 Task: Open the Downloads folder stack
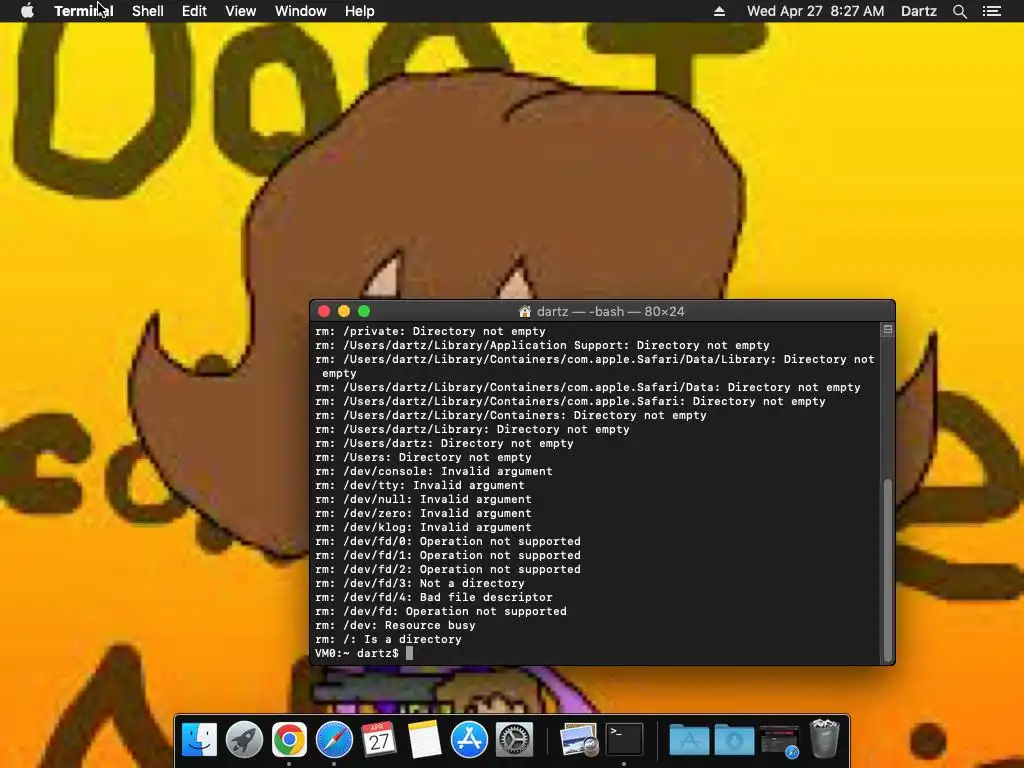pyautogui.click(x=734, y=740)
